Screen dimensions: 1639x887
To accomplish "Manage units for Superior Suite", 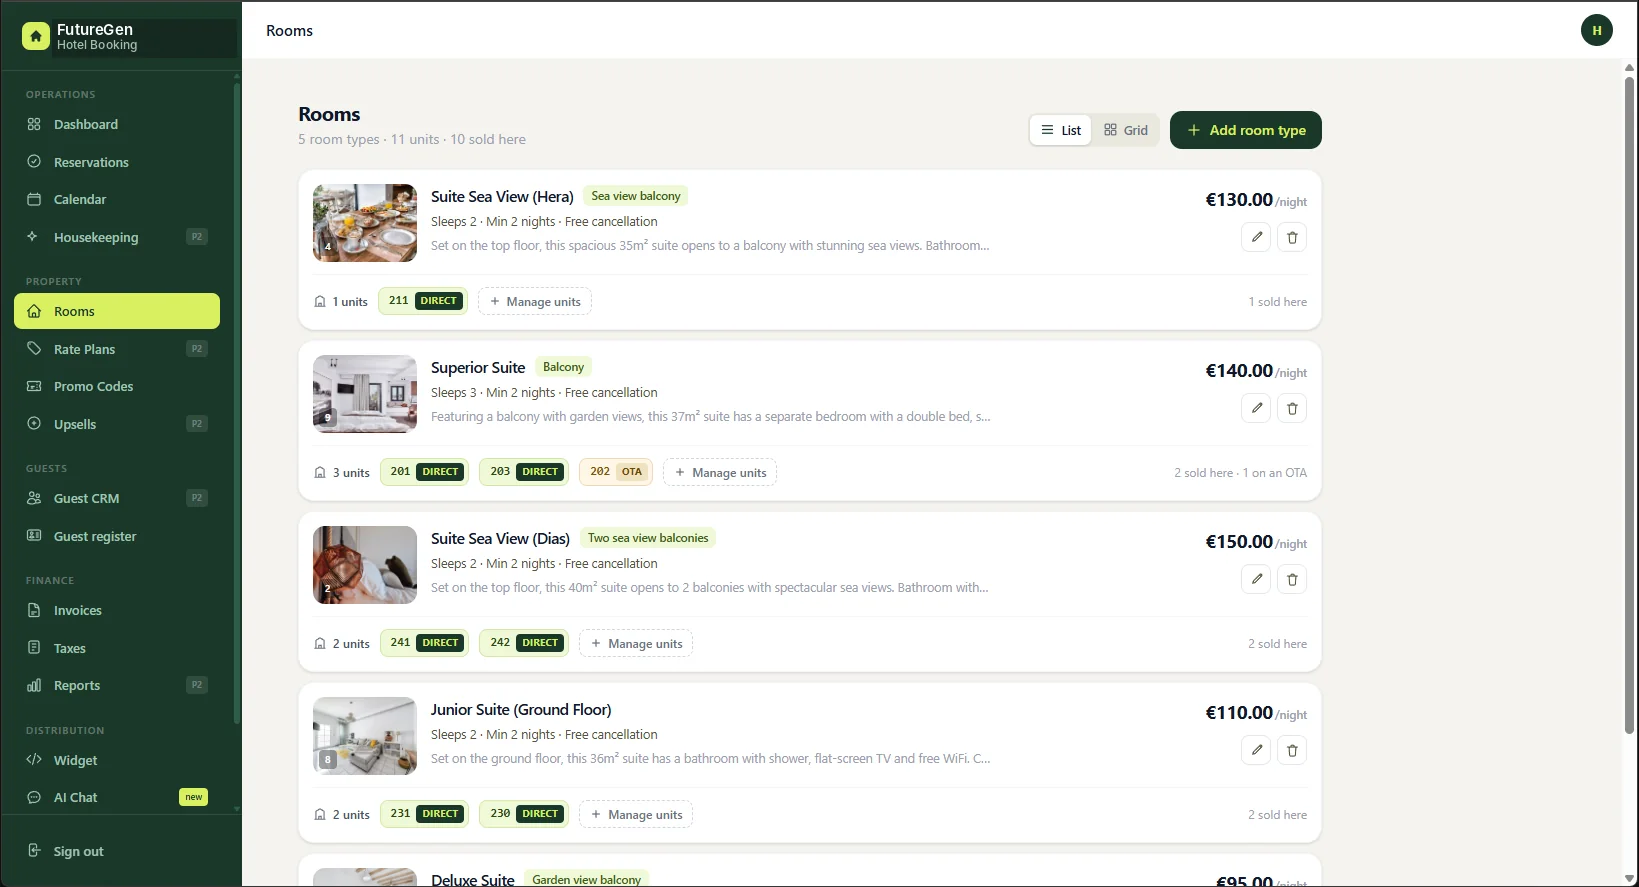I will click(x=720, y=472).
